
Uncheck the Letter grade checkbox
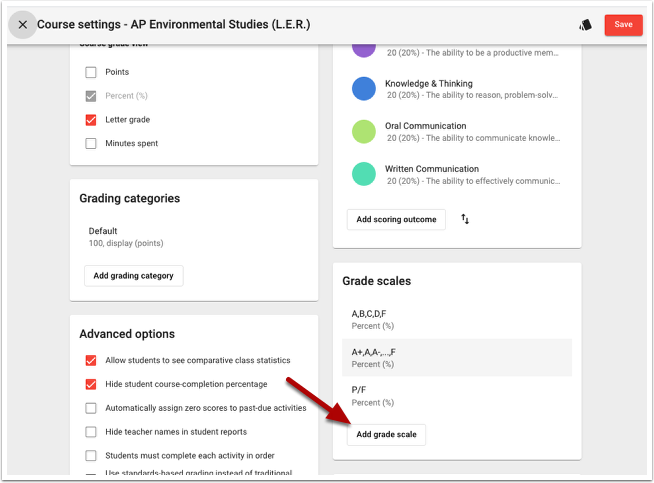tap(91, 120)
